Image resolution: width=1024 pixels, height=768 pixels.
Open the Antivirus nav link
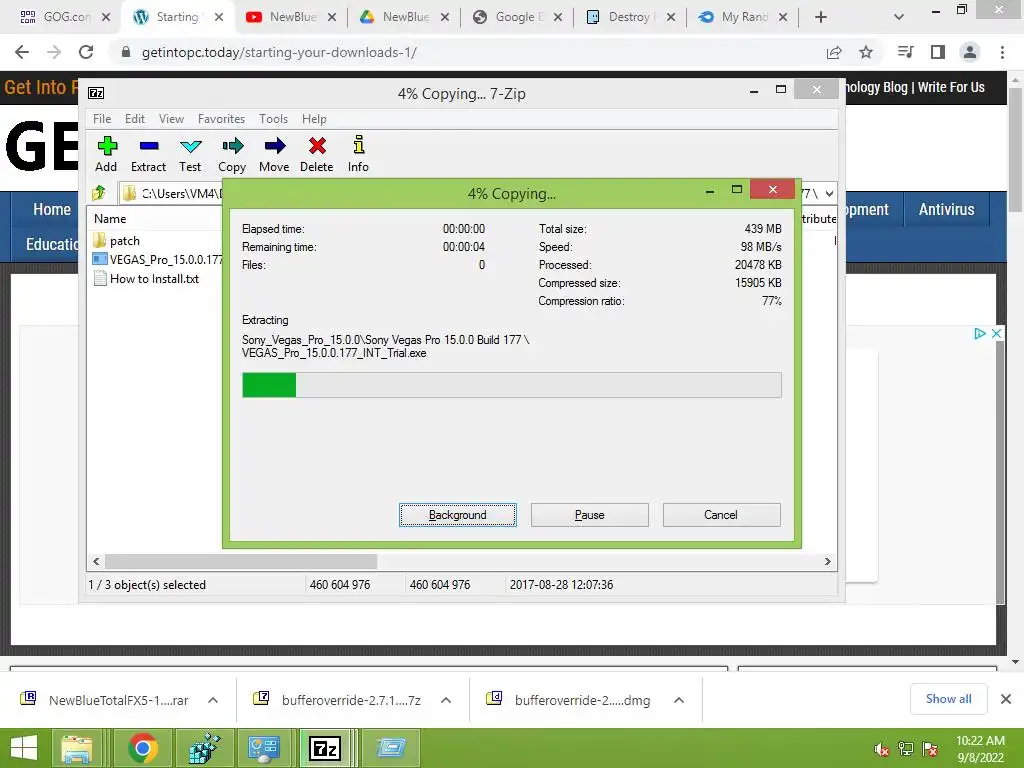tap(946, 210)
